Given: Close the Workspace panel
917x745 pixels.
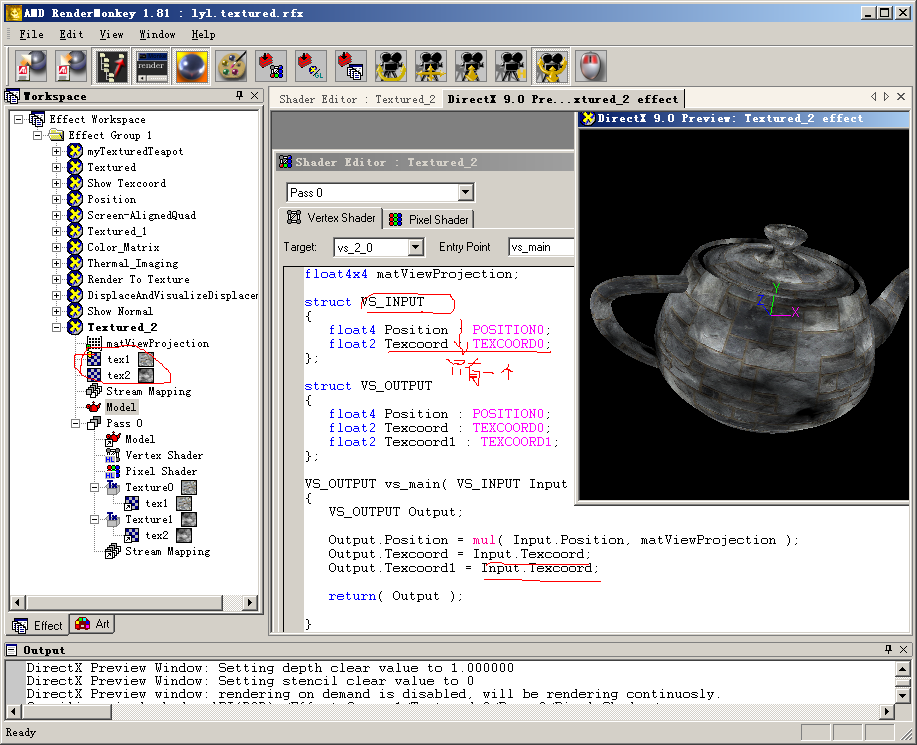Looking at the screenshot, I should pyautogui.click(x=254, y=95).
